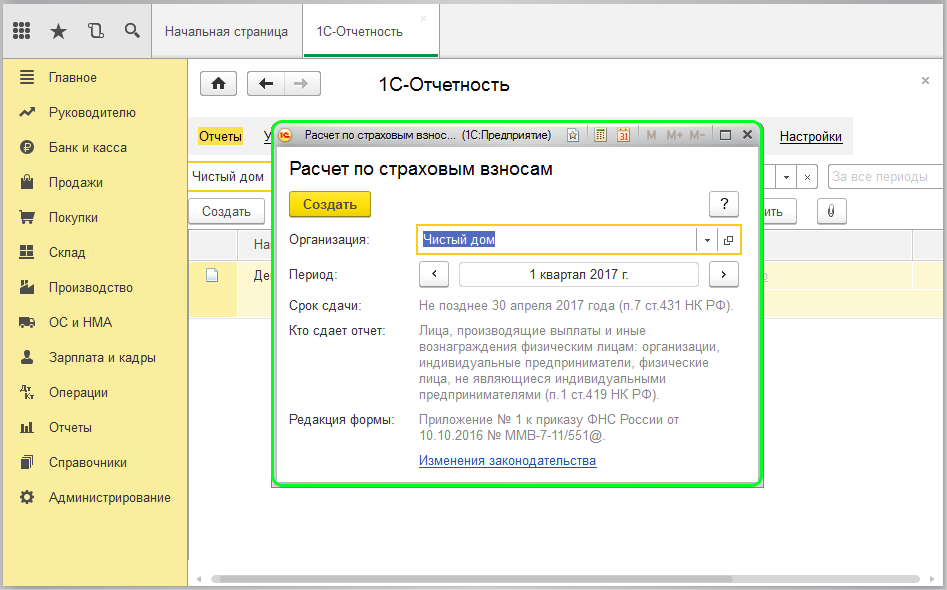
Task: Clear filter with x button
Action: click(807, 177)
